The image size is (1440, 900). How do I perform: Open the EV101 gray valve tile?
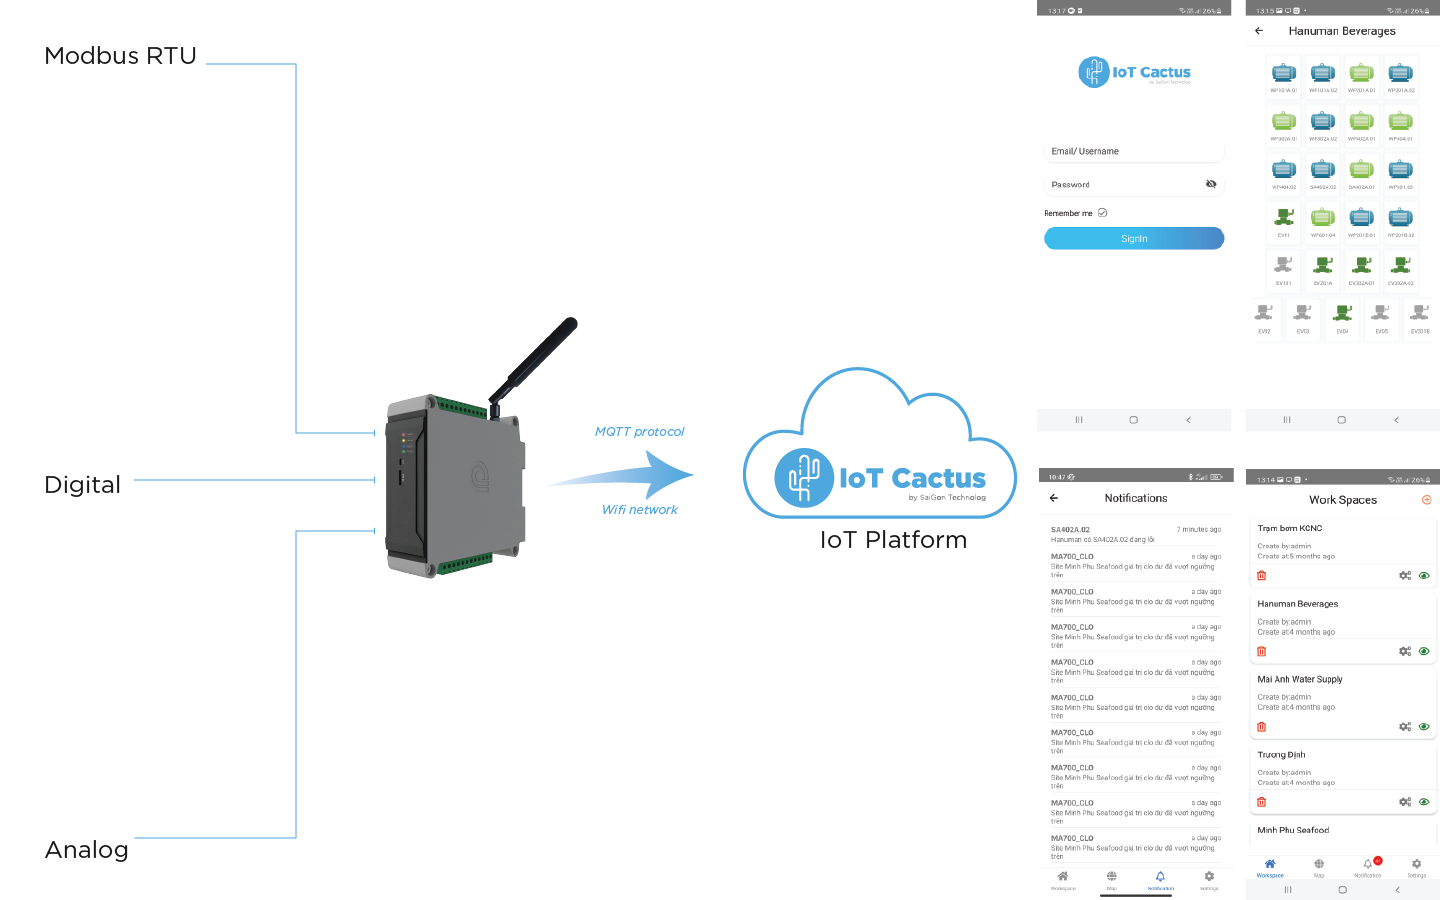pyautogui.click(x=1283, y=269)
